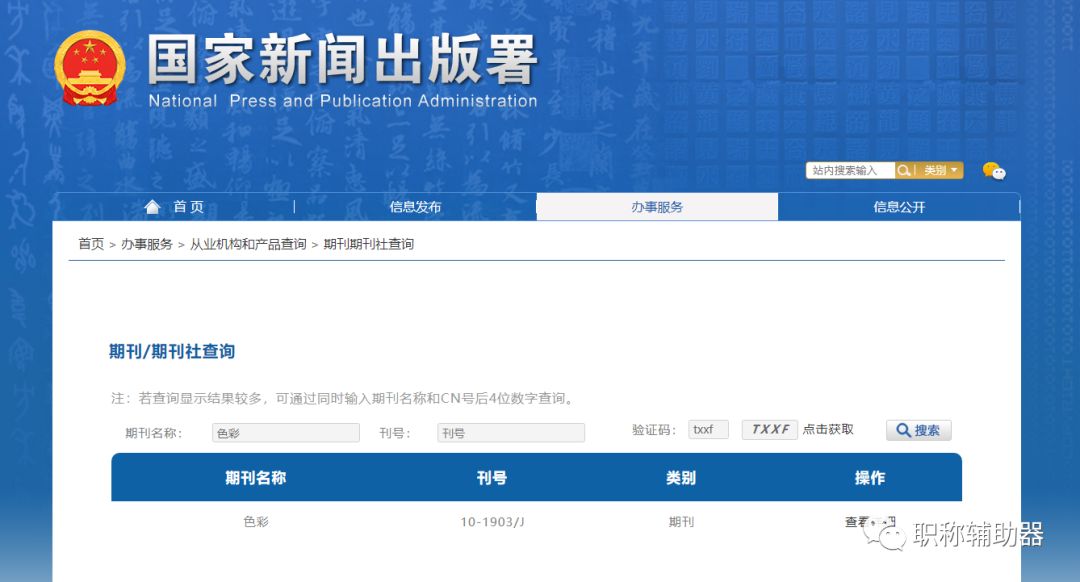Screen dimensions: 1080x582
Task: Click the home icon beside 首页
Action: (152, 206)
